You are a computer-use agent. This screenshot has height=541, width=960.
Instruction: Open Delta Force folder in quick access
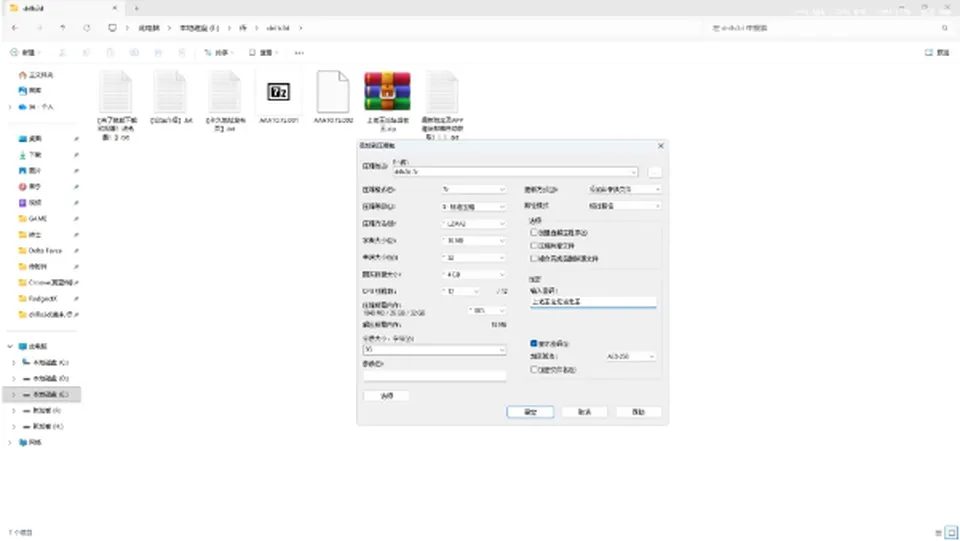tap(45, 250)
